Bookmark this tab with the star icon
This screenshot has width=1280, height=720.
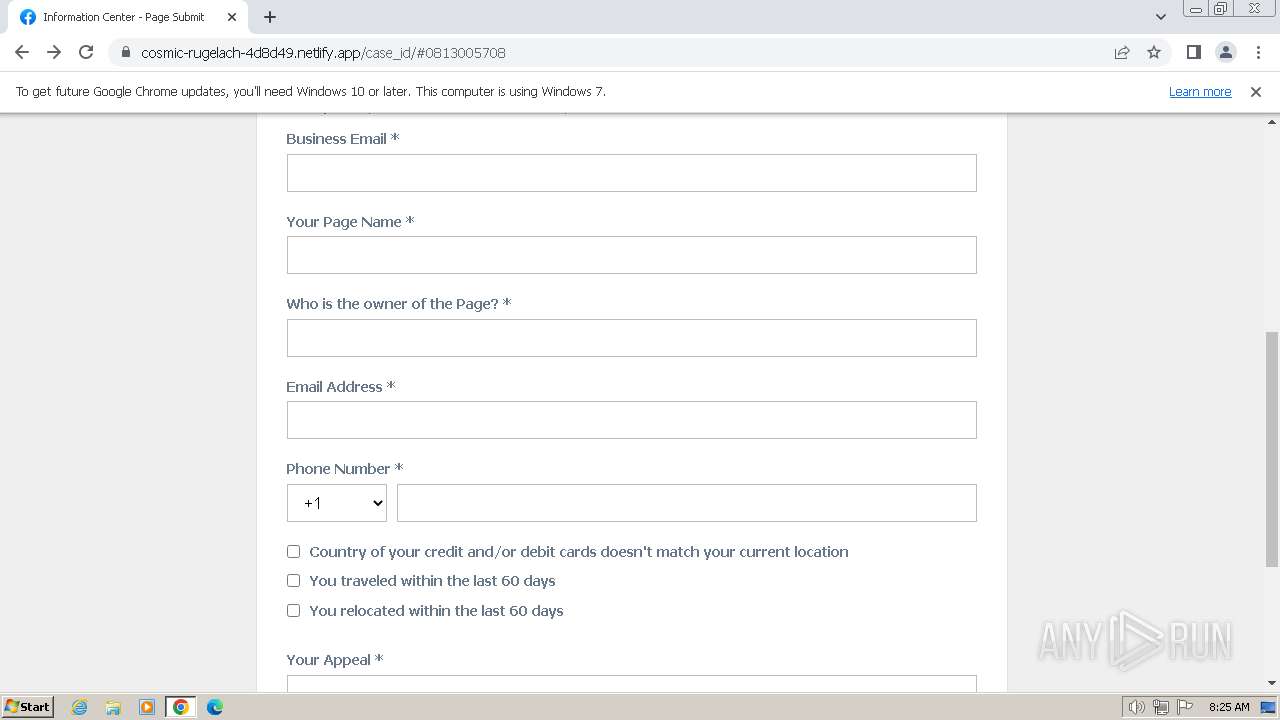(x=1154, y=52)
